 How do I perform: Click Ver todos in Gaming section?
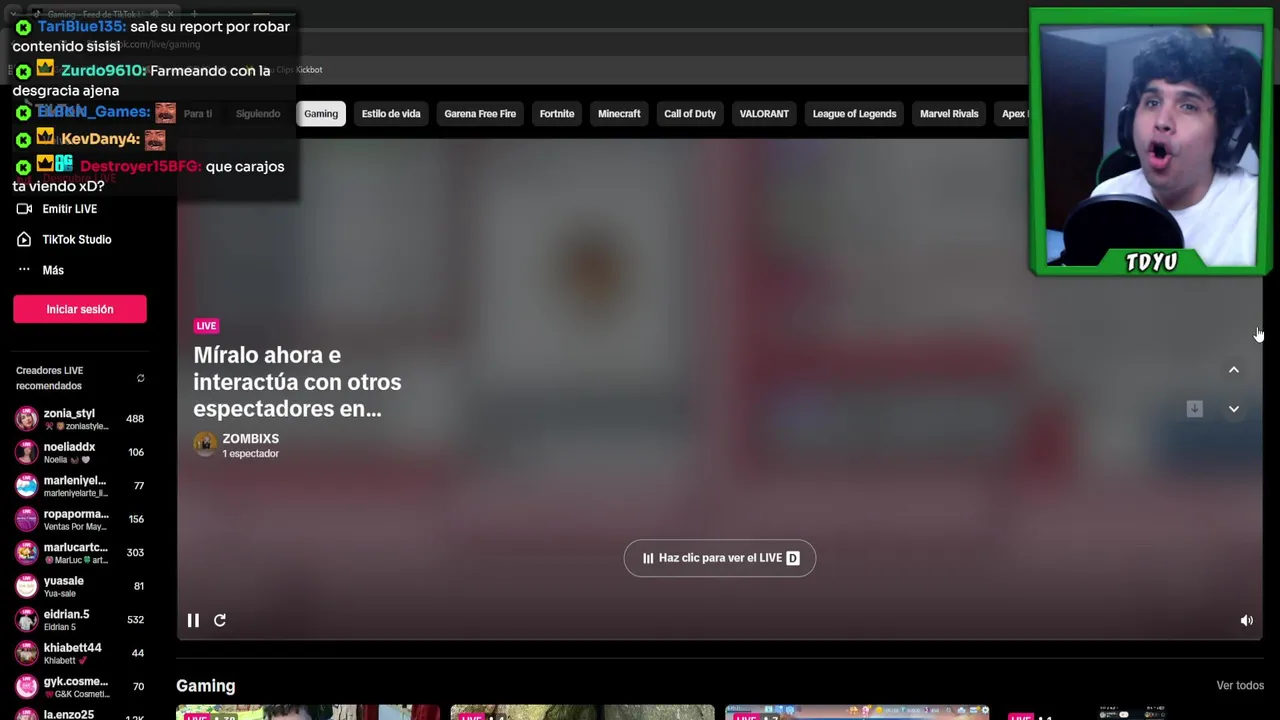coord(1240,686)
